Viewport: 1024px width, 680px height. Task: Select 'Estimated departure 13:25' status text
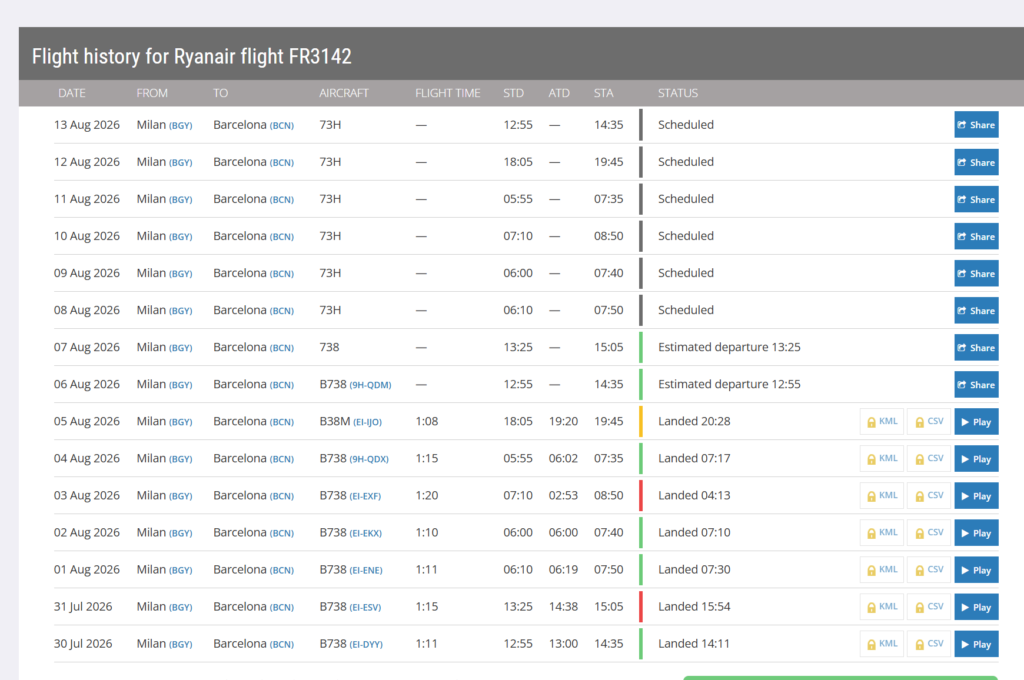tap(729, 347)
